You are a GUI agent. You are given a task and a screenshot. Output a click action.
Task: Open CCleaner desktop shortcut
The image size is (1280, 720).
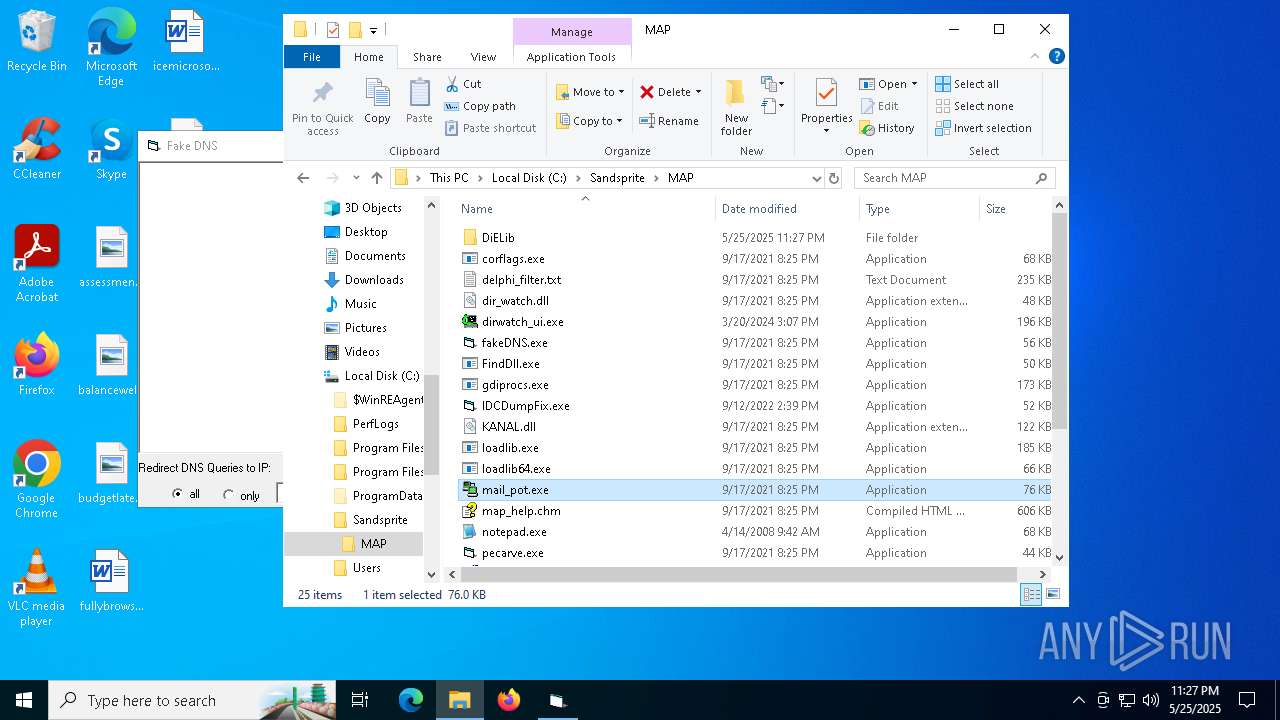click(x=37, y=150)
